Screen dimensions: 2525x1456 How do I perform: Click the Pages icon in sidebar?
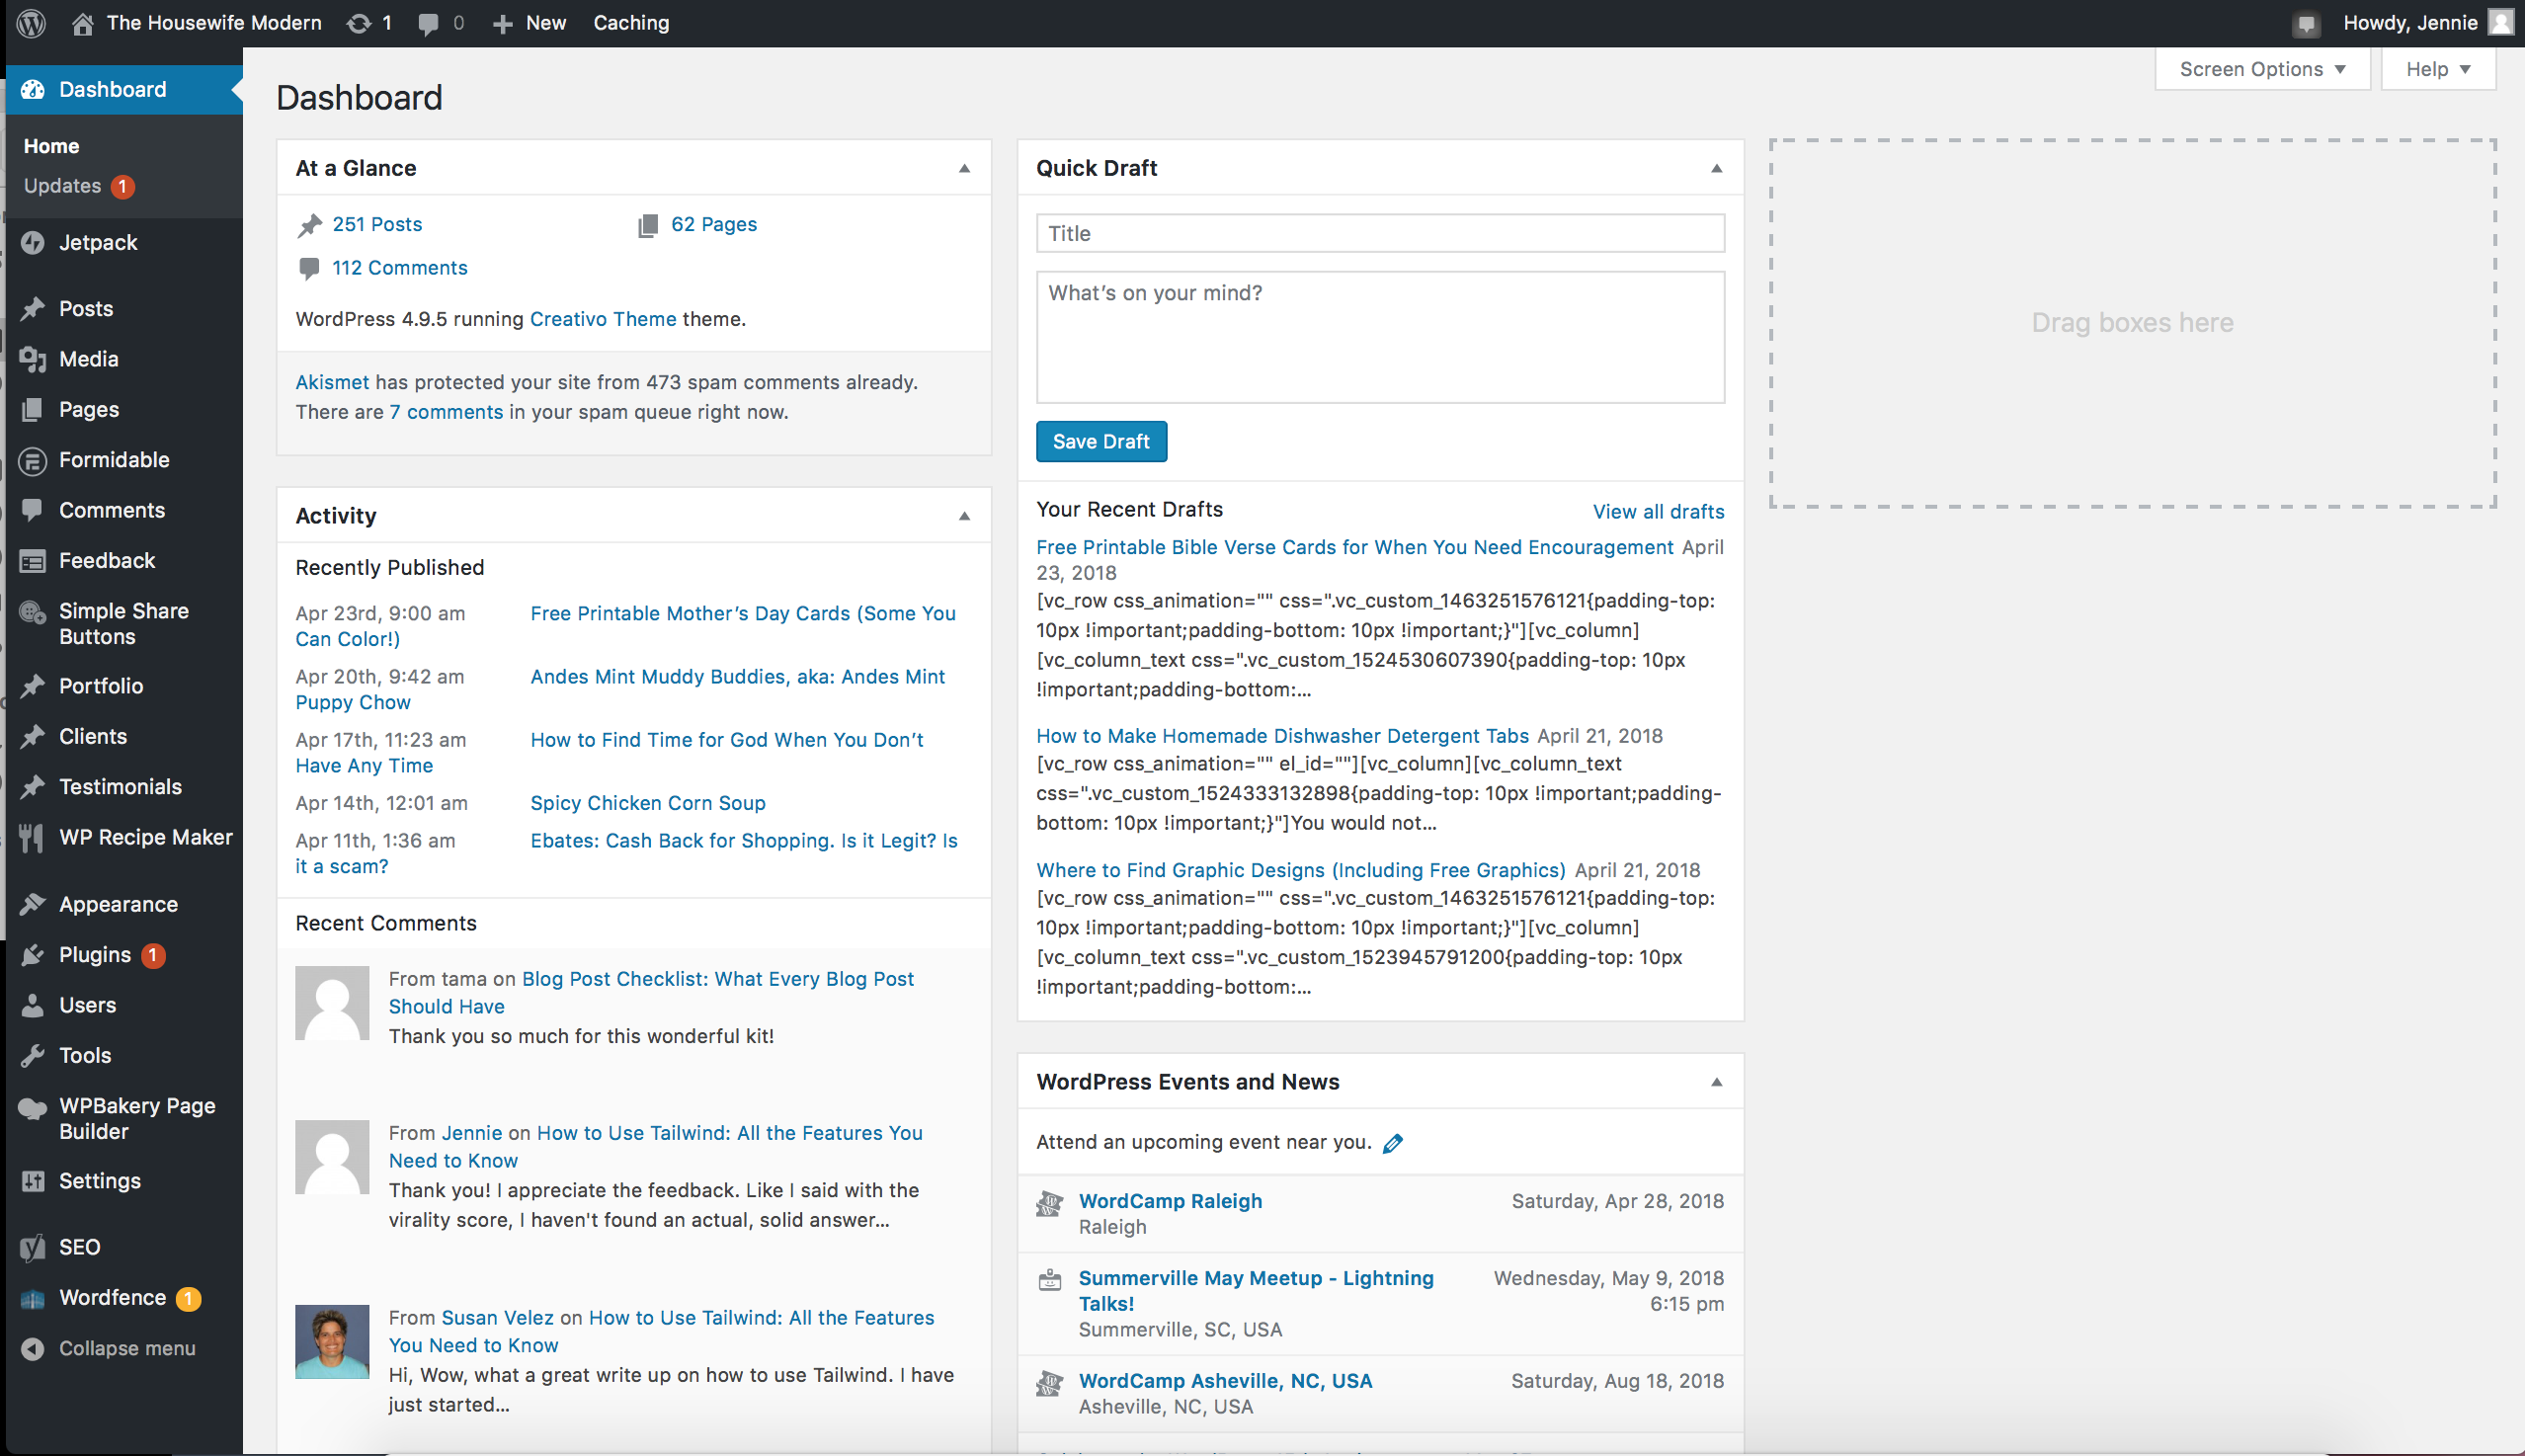tap(33, 409)
